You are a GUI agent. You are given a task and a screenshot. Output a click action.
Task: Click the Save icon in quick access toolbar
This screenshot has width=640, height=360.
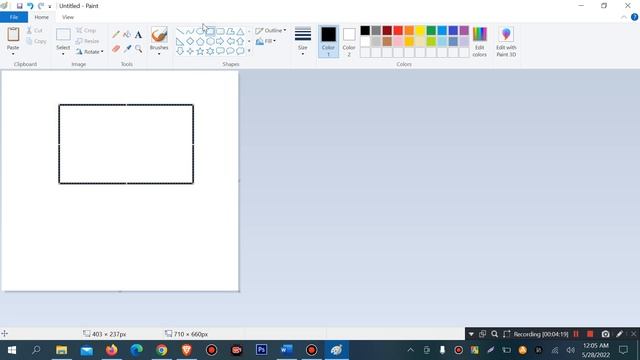(19, 6)
